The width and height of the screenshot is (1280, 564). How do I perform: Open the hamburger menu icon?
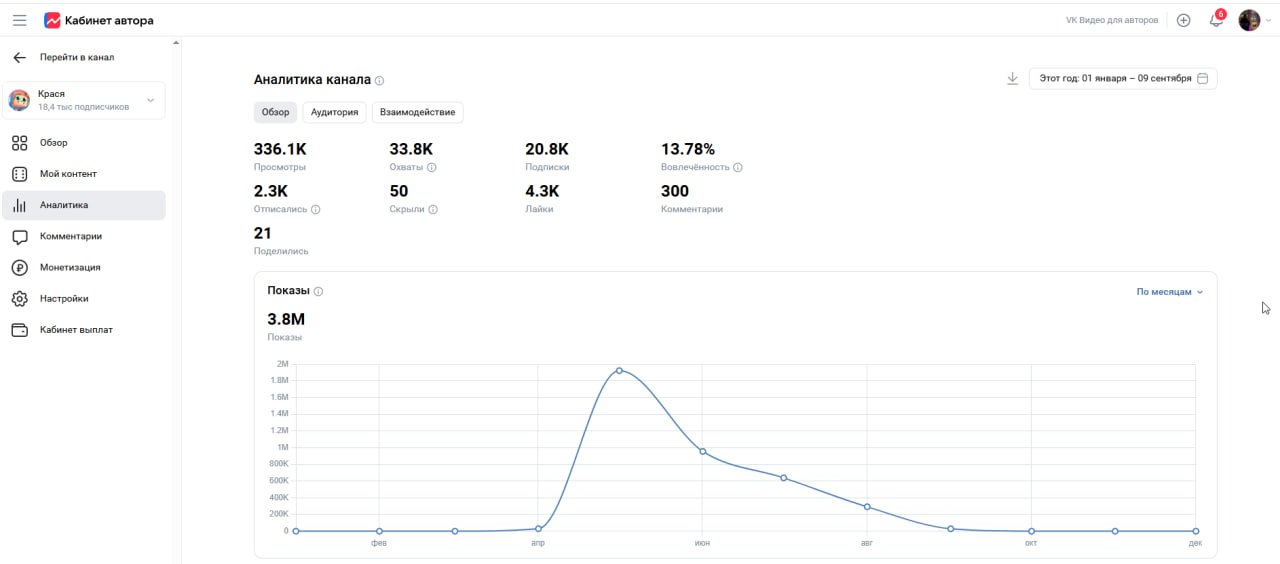point(20,20)
